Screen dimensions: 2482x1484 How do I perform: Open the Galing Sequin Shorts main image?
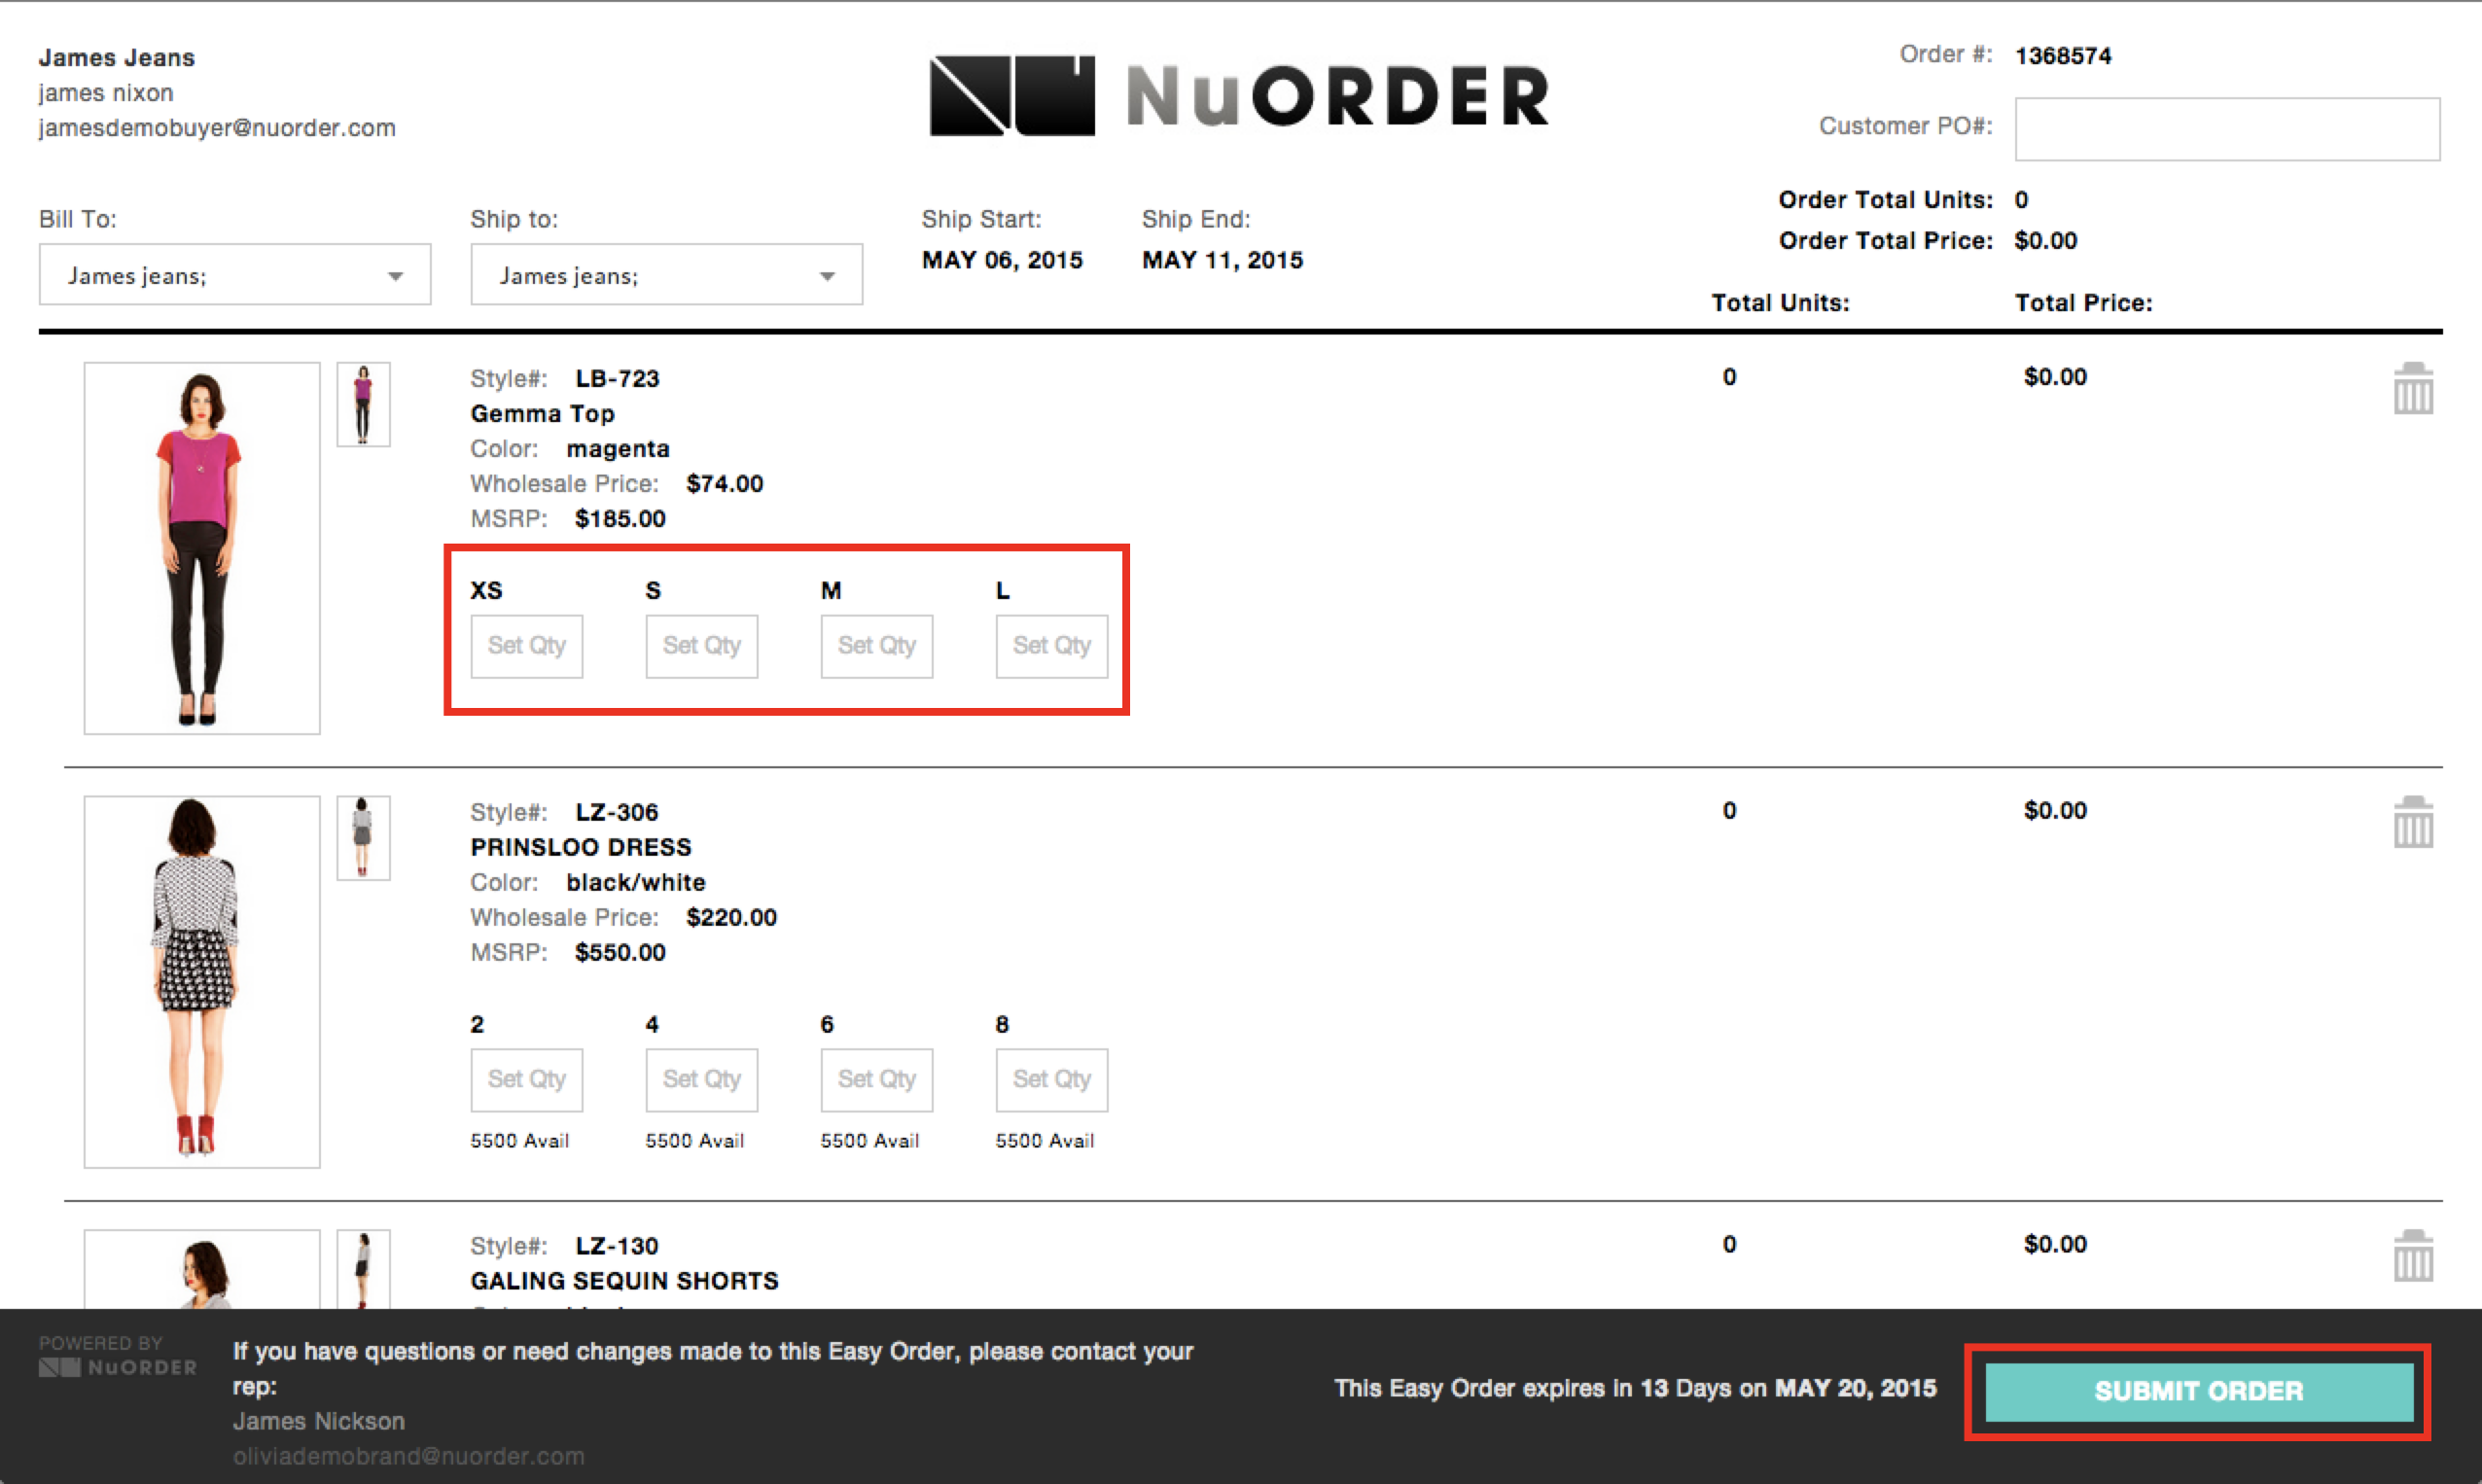pos(202,1269)
